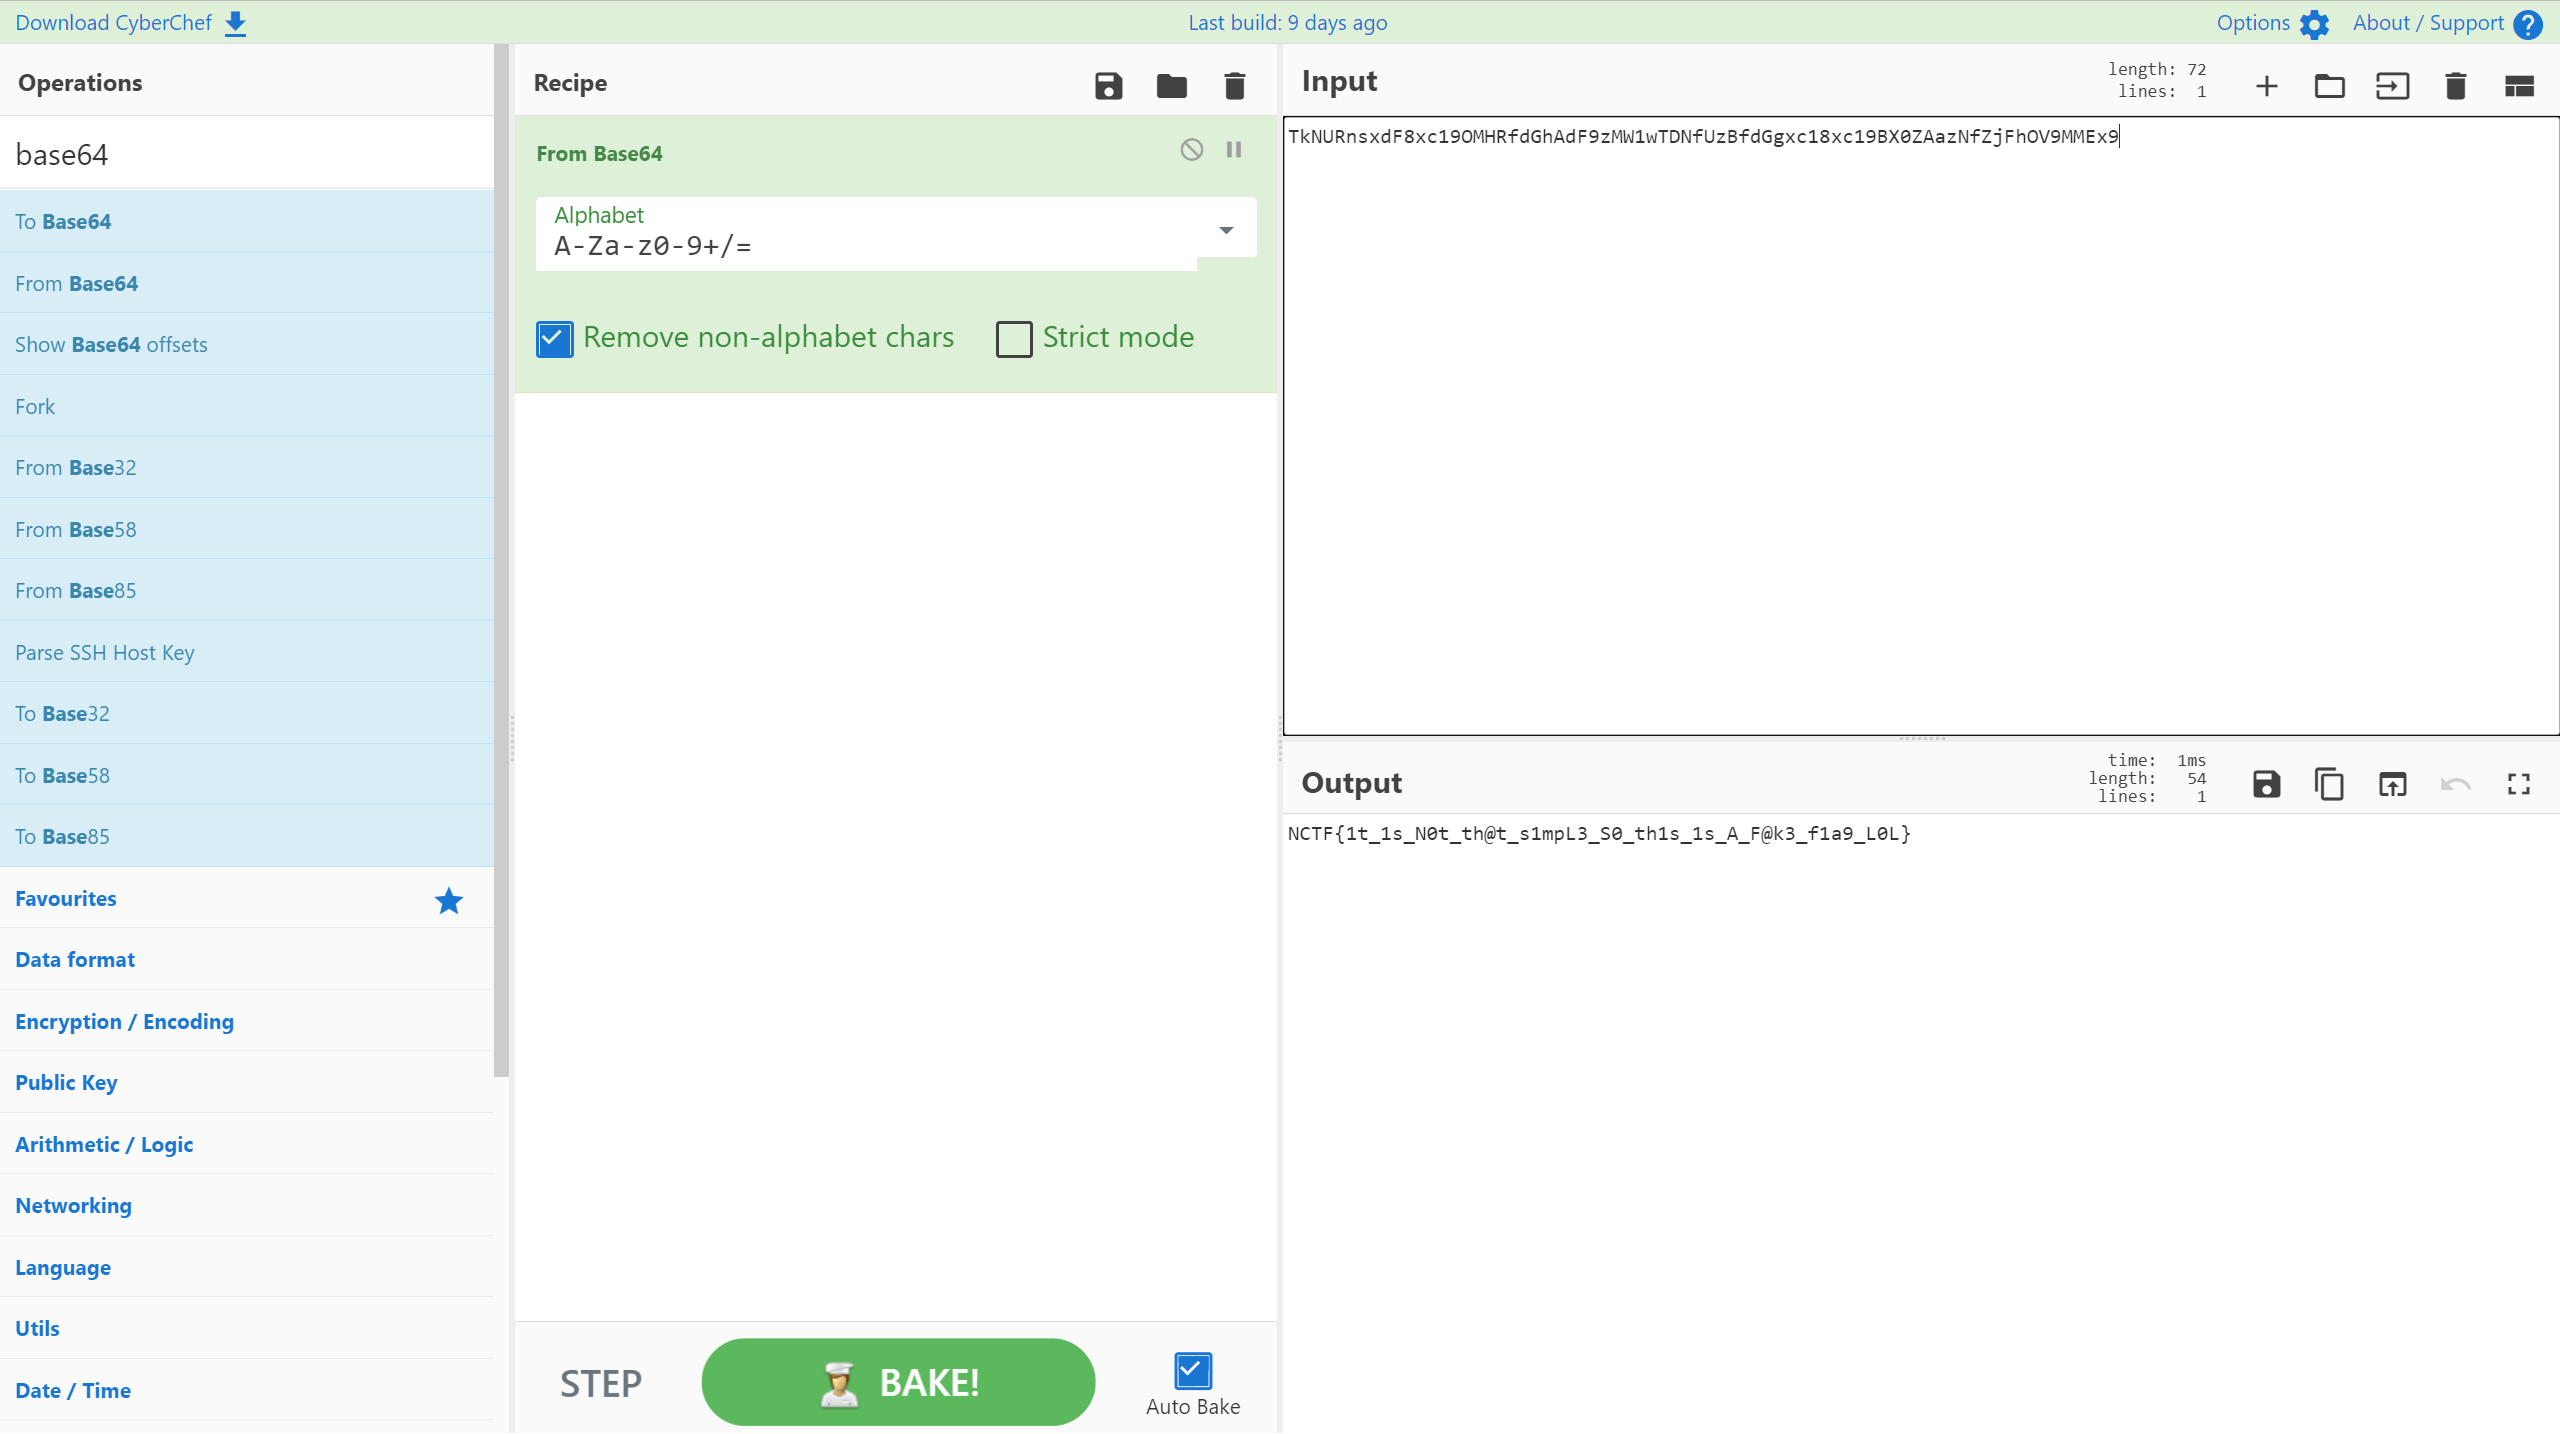Image resolution: width=2560 pixels, height=1434 pixels.
Task: Enable the Strict mode checkbox
Action: 1013,339
